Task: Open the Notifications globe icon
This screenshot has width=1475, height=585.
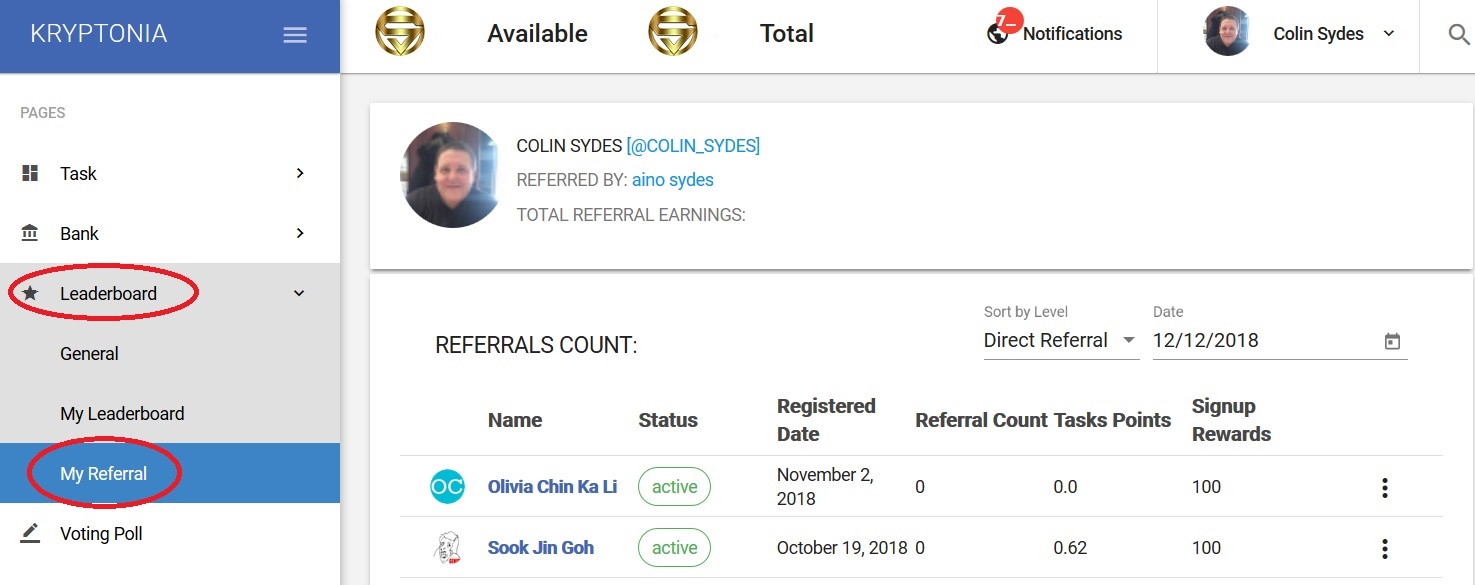Action: (x=997, y=33)
